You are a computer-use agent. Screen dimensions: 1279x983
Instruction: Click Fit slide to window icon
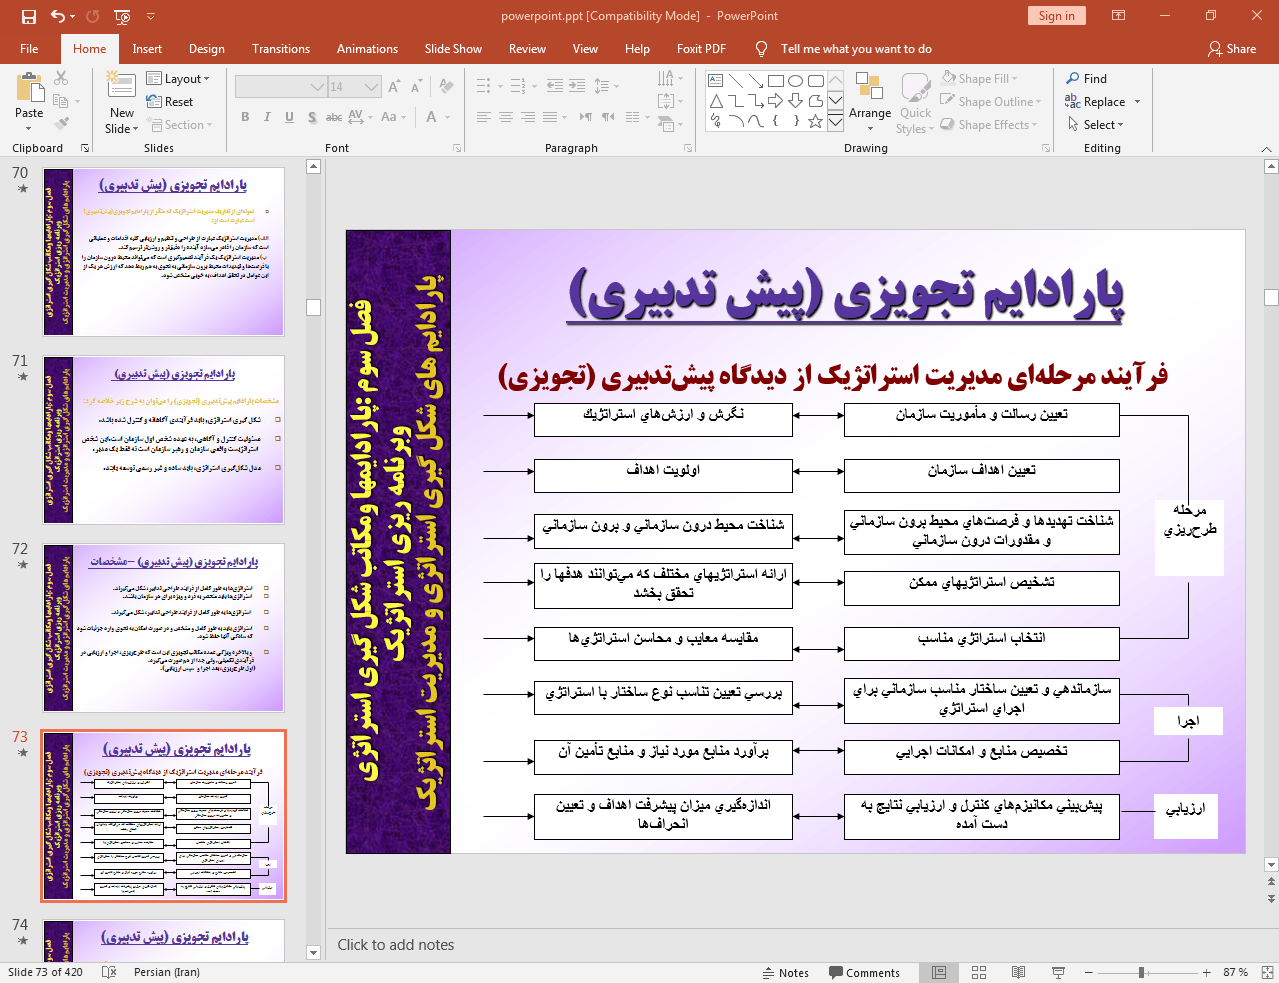click(1267, 973)
